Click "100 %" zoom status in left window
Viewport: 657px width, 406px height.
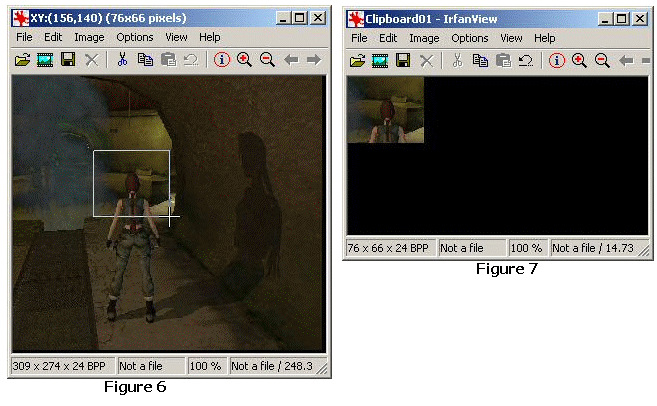[x=205, y=366]
